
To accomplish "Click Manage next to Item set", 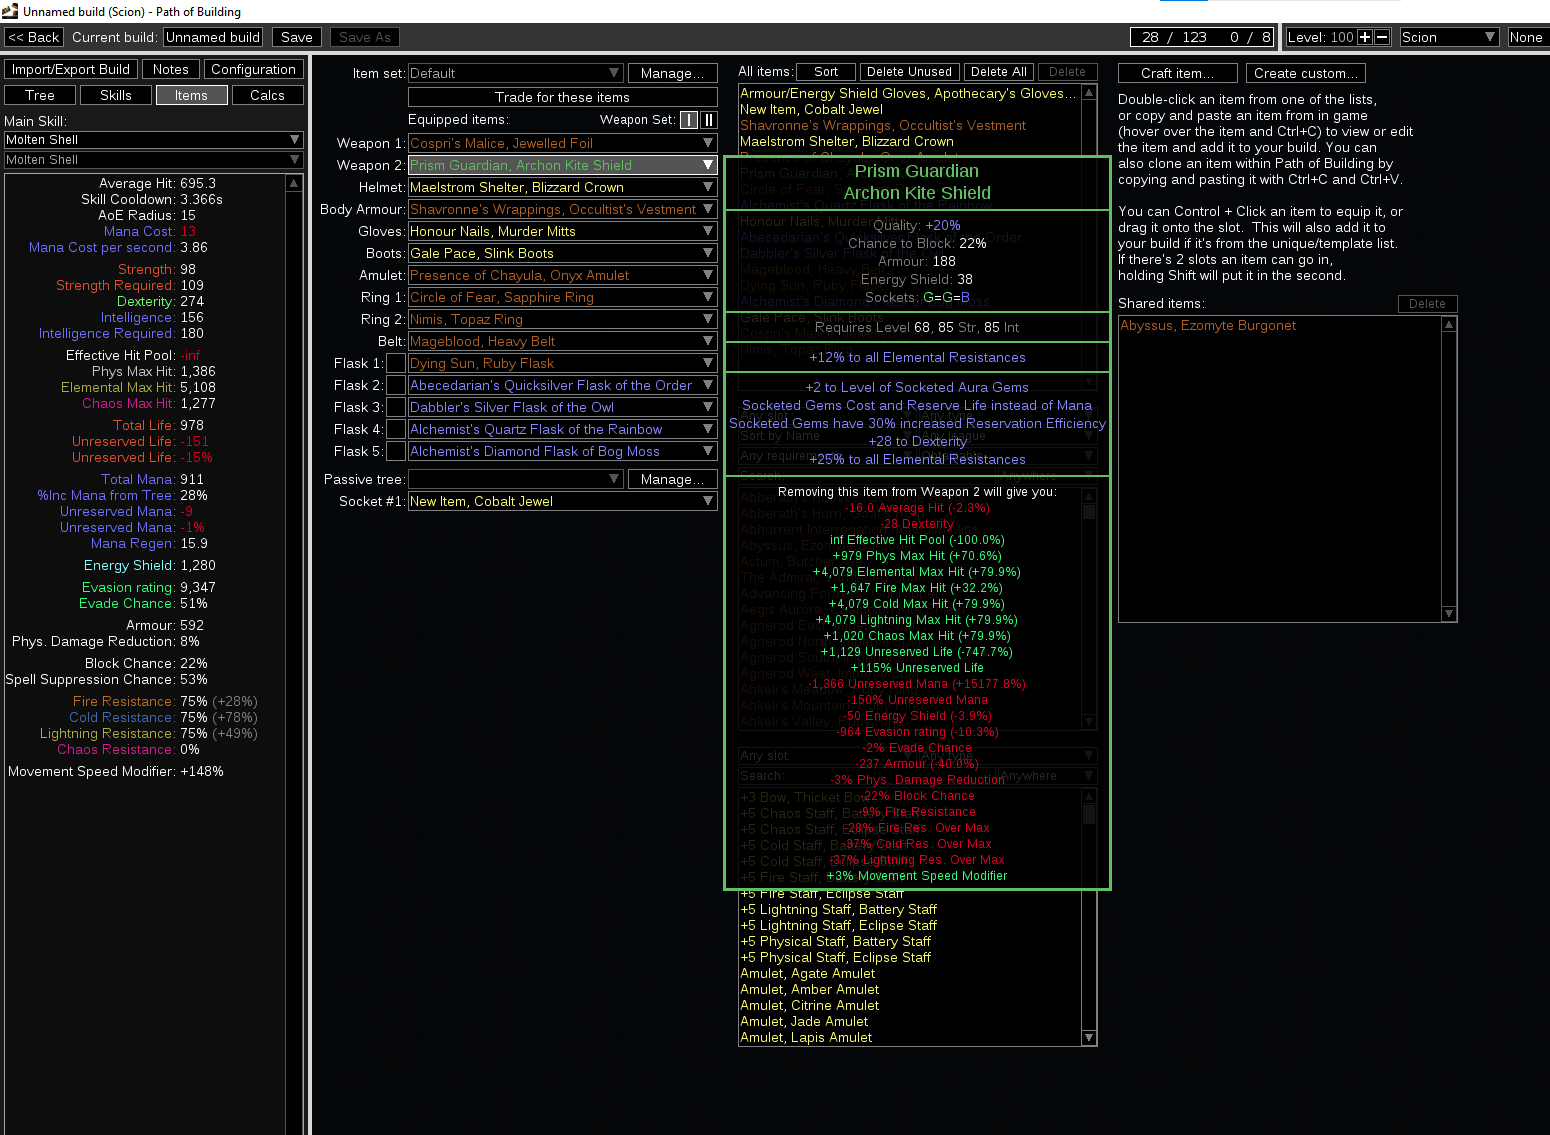I will pos(673,73).
